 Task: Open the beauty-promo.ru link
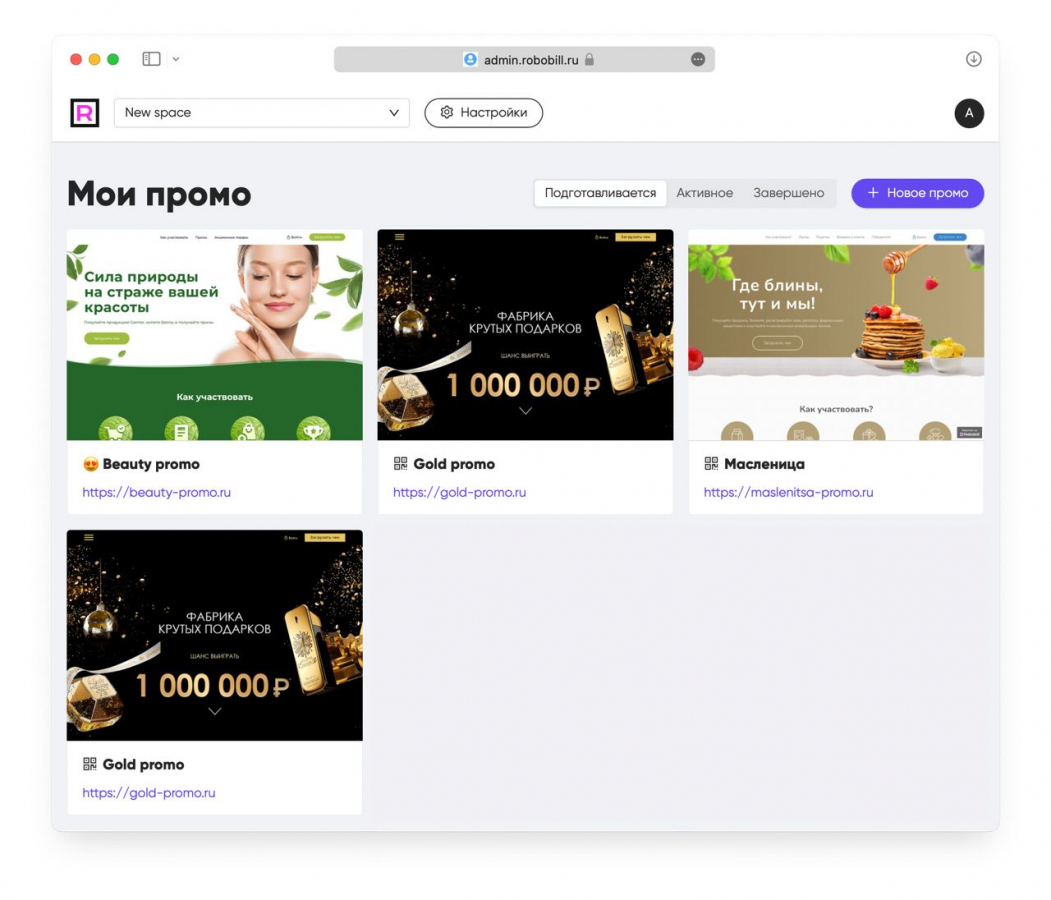point(156,492)
